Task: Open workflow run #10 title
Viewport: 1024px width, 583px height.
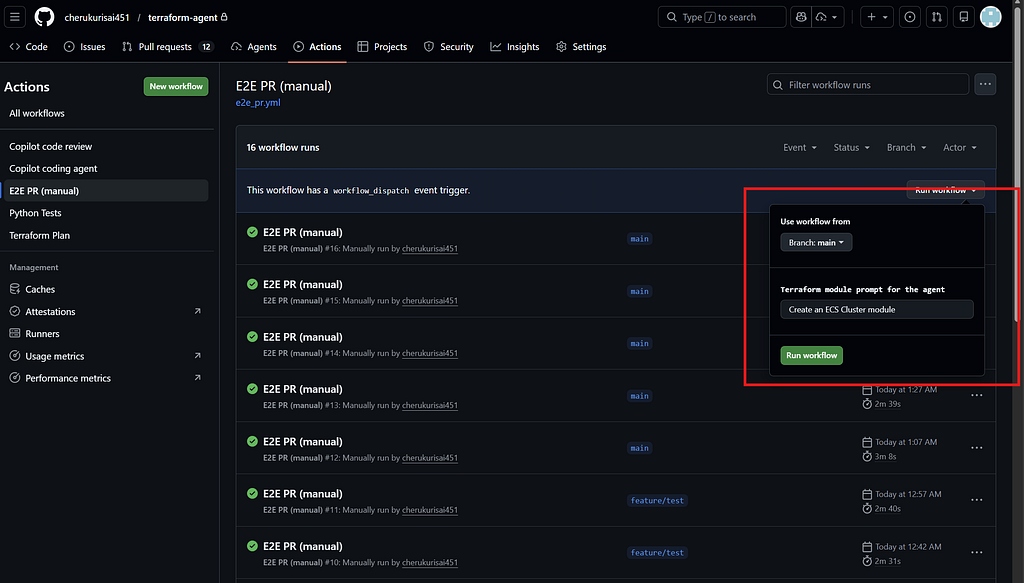Action: [x=302, y=546]
